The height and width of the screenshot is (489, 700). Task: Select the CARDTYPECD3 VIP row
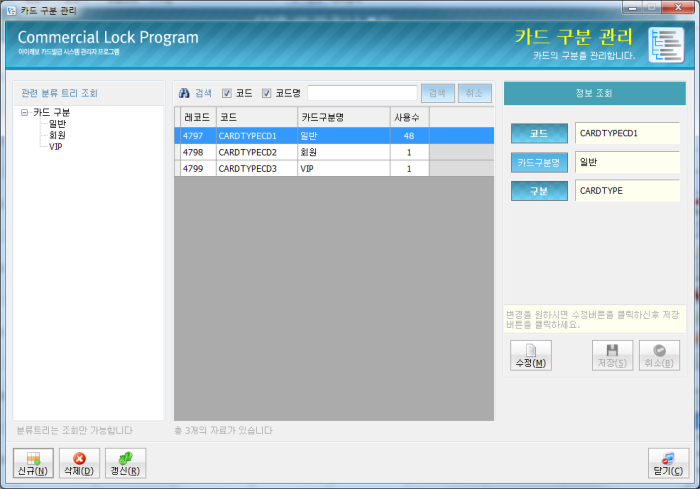point(300,169)
